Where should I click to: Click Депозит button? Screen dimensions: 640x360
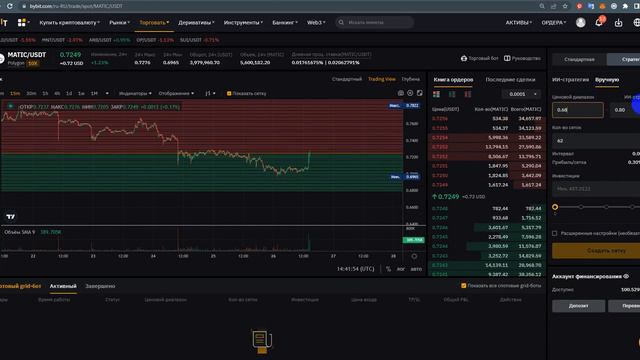pyautogui.click(x=578, y=306)
